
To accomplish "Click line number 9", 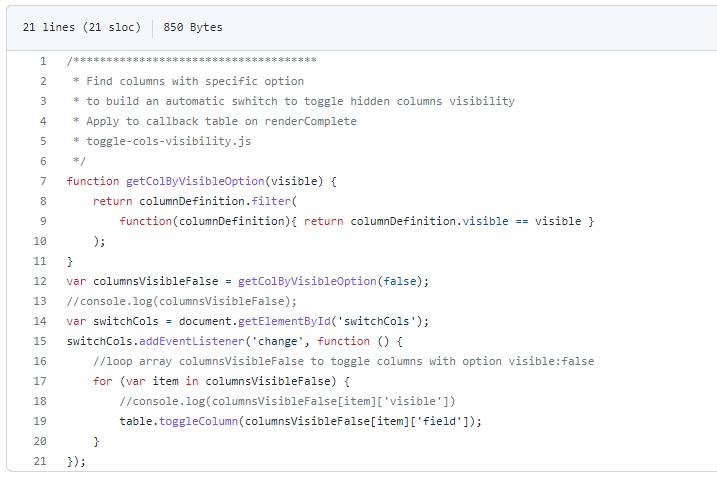I will tap(43, 221).
